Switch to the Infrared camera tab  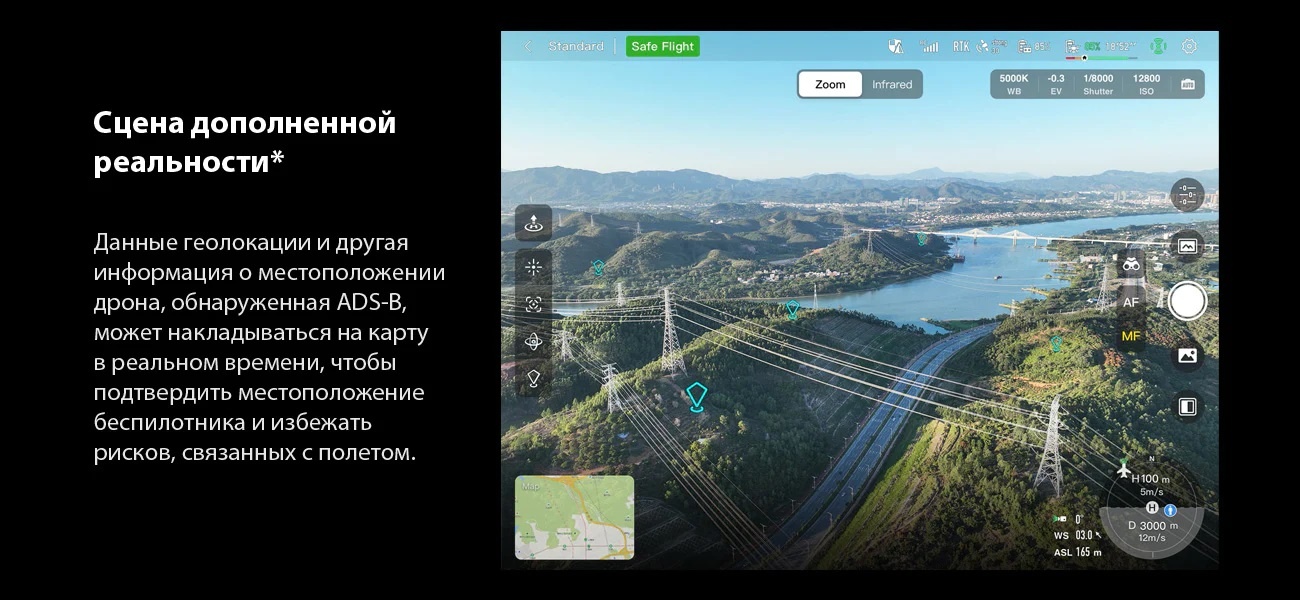[x=891, y=85]
